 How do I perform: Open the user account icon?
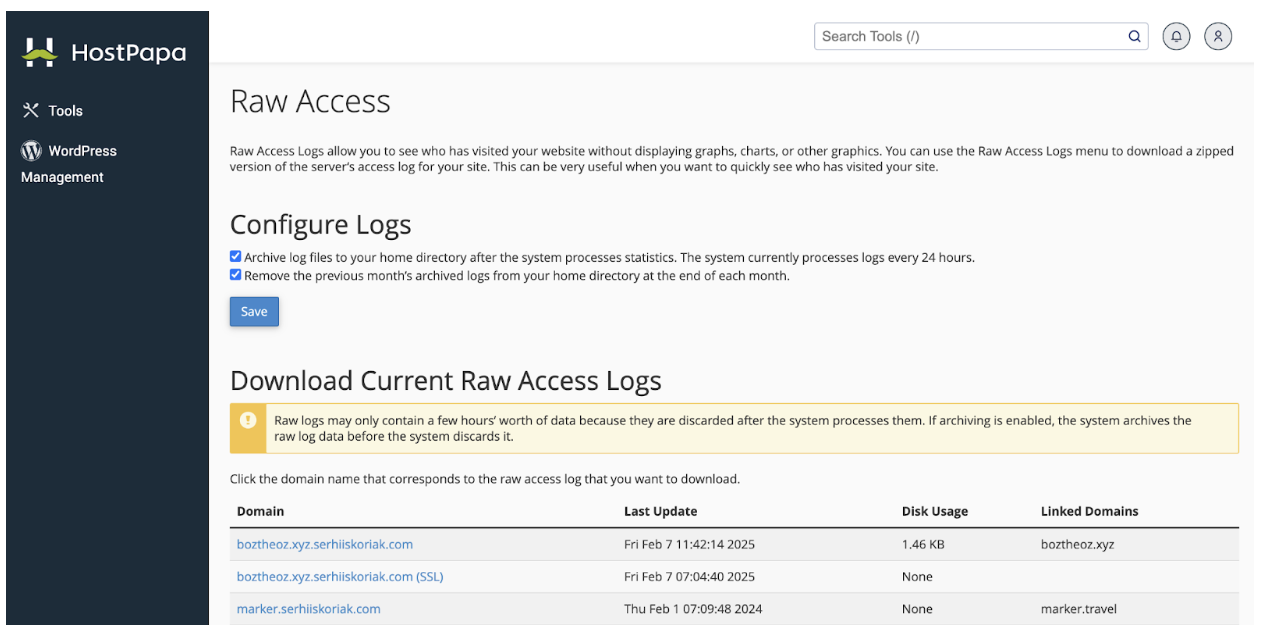tap(1218, 36)
